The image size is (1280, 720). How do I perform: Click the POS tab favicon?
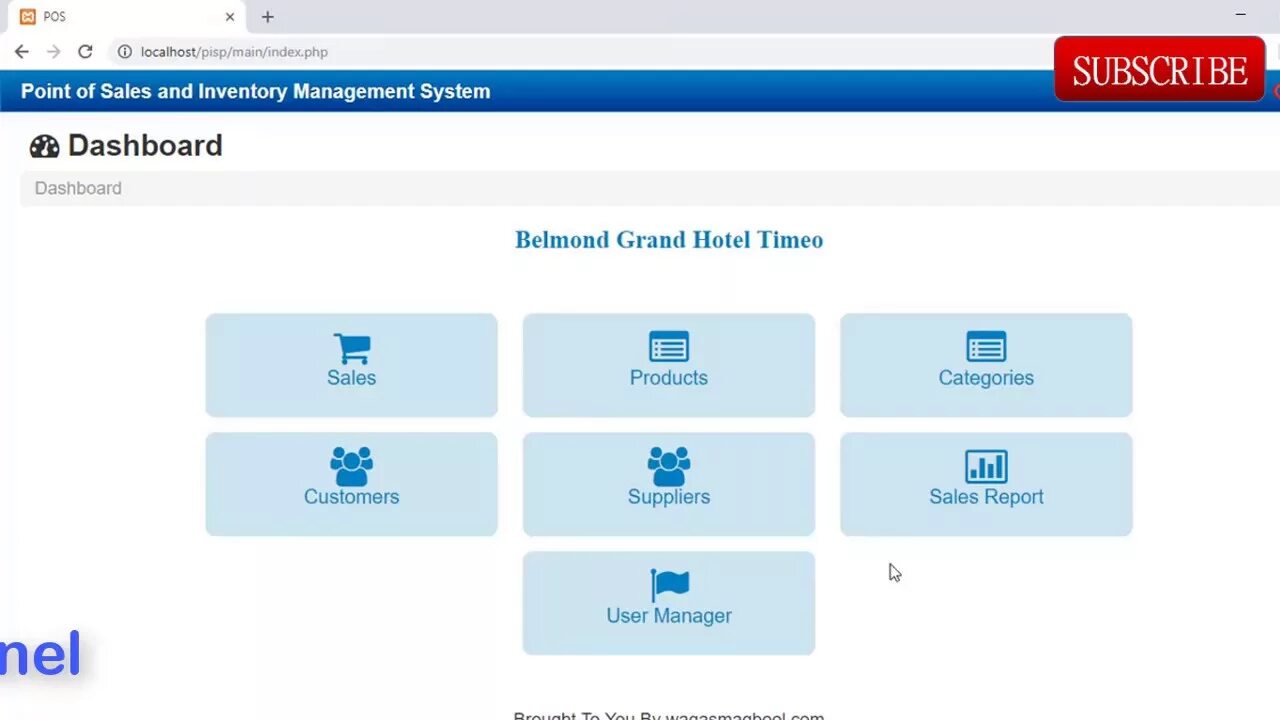28,17
